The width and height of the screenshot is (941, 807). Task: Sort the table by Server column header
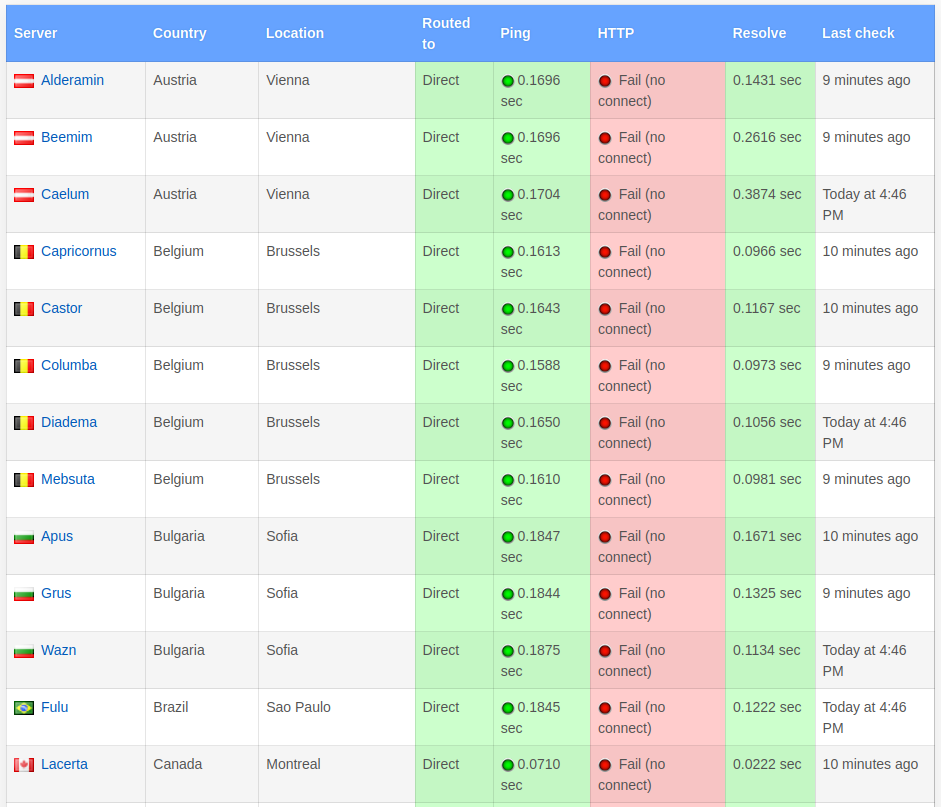pyautogui.click(x=35, y=34)
